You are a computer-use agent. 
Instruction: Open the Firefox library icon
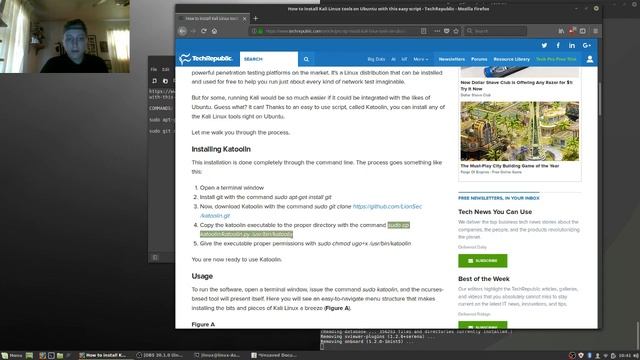561,31
